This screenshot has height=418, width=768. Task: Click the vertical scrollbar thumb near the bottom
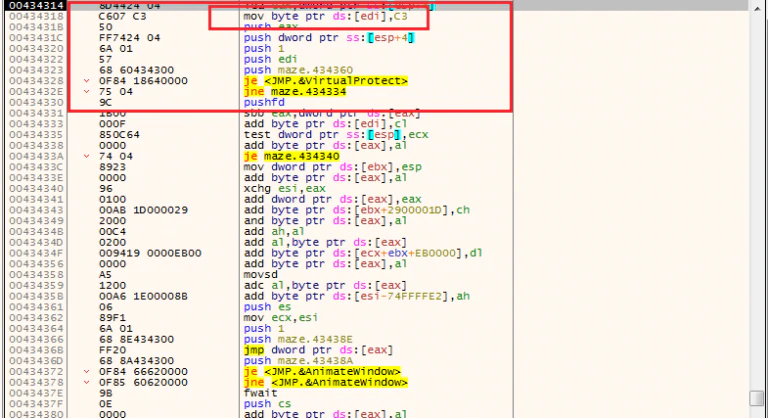(x=756, y=397)
